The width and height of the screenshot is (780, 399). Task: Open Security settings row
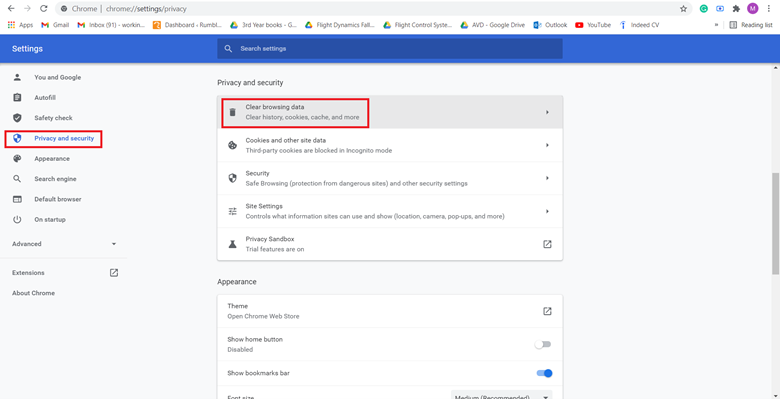coord(390,178)
